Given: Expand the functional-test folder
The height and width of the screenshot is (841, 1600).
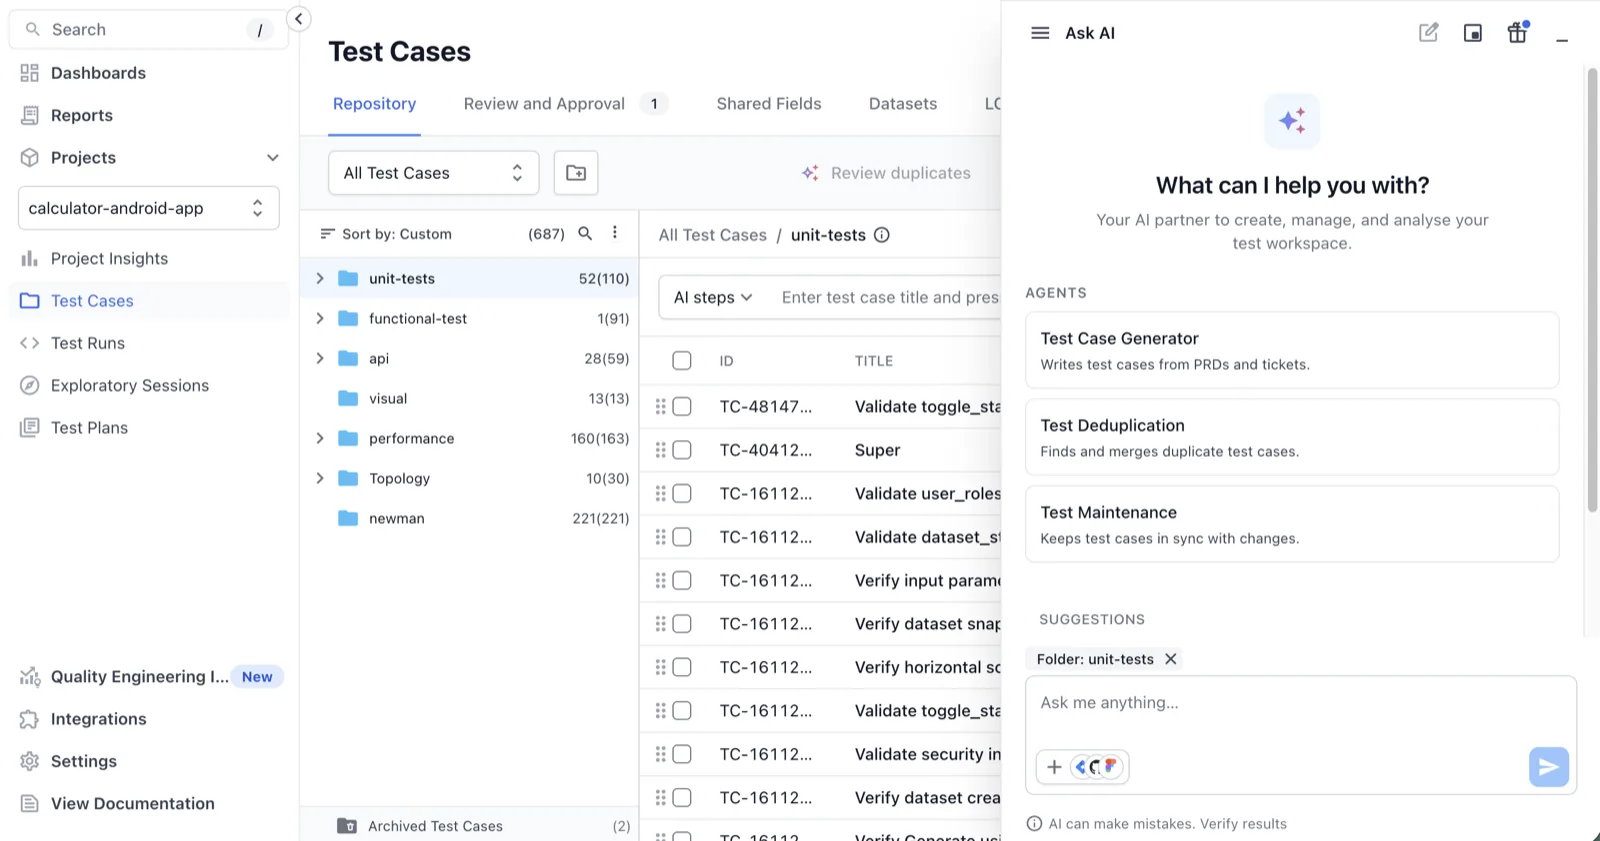Looking at the screenshot, I should (320, 318).
